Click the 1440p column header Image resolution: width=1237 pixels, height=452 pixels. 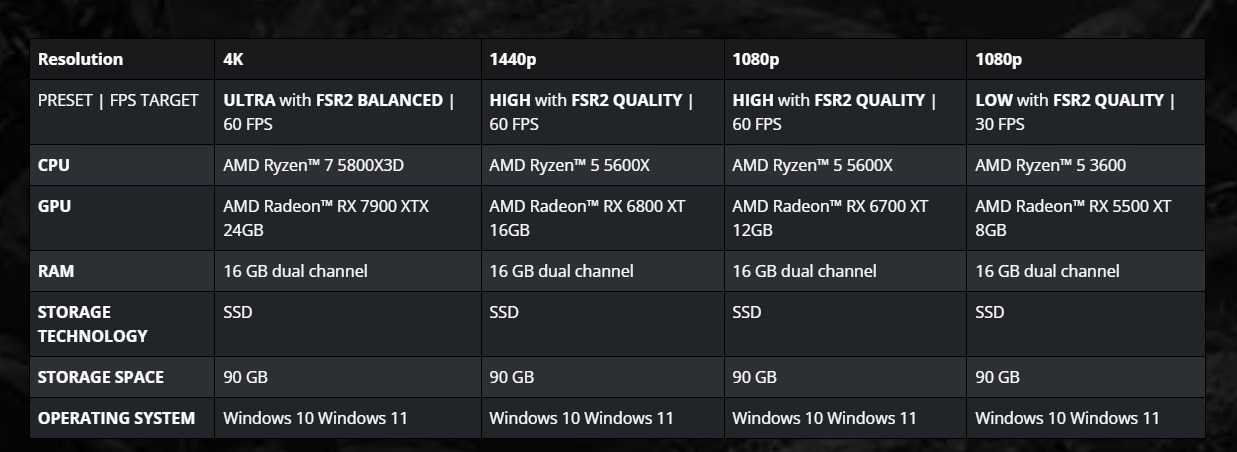tap(512, 59)
